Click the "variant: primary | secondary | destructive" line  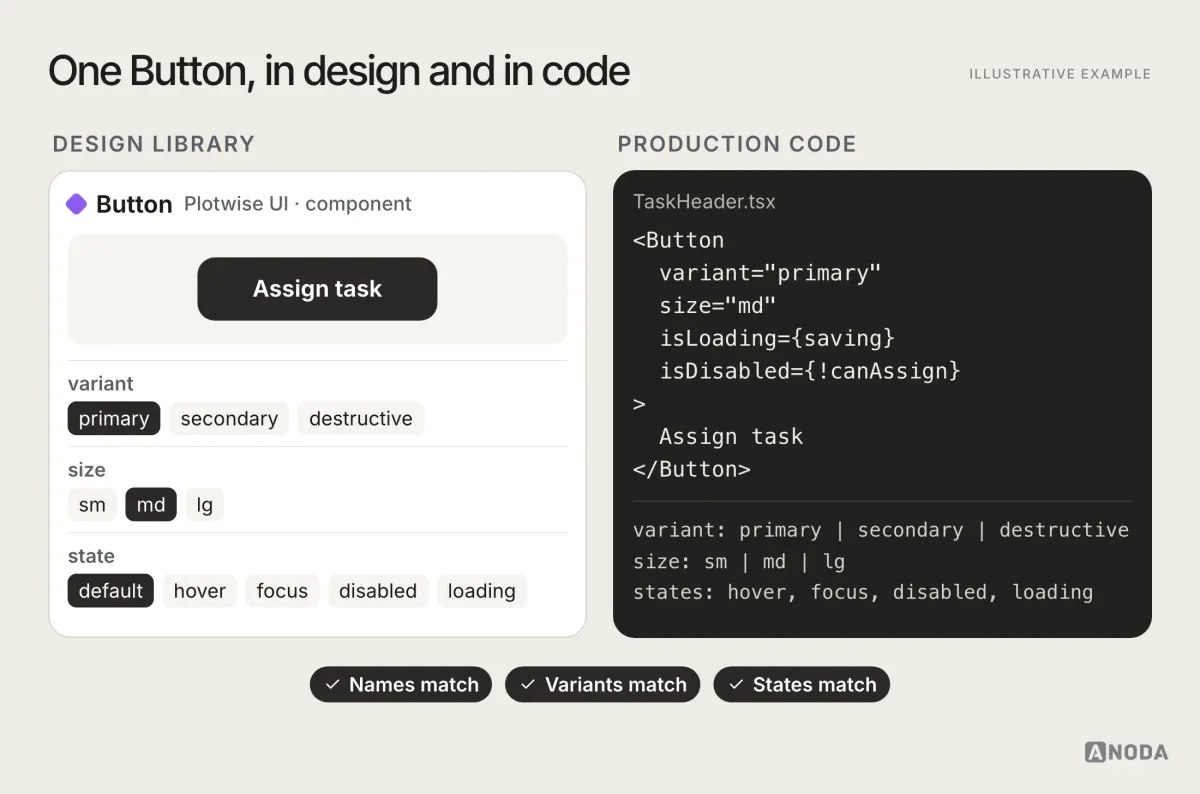[x=881, y=530]
